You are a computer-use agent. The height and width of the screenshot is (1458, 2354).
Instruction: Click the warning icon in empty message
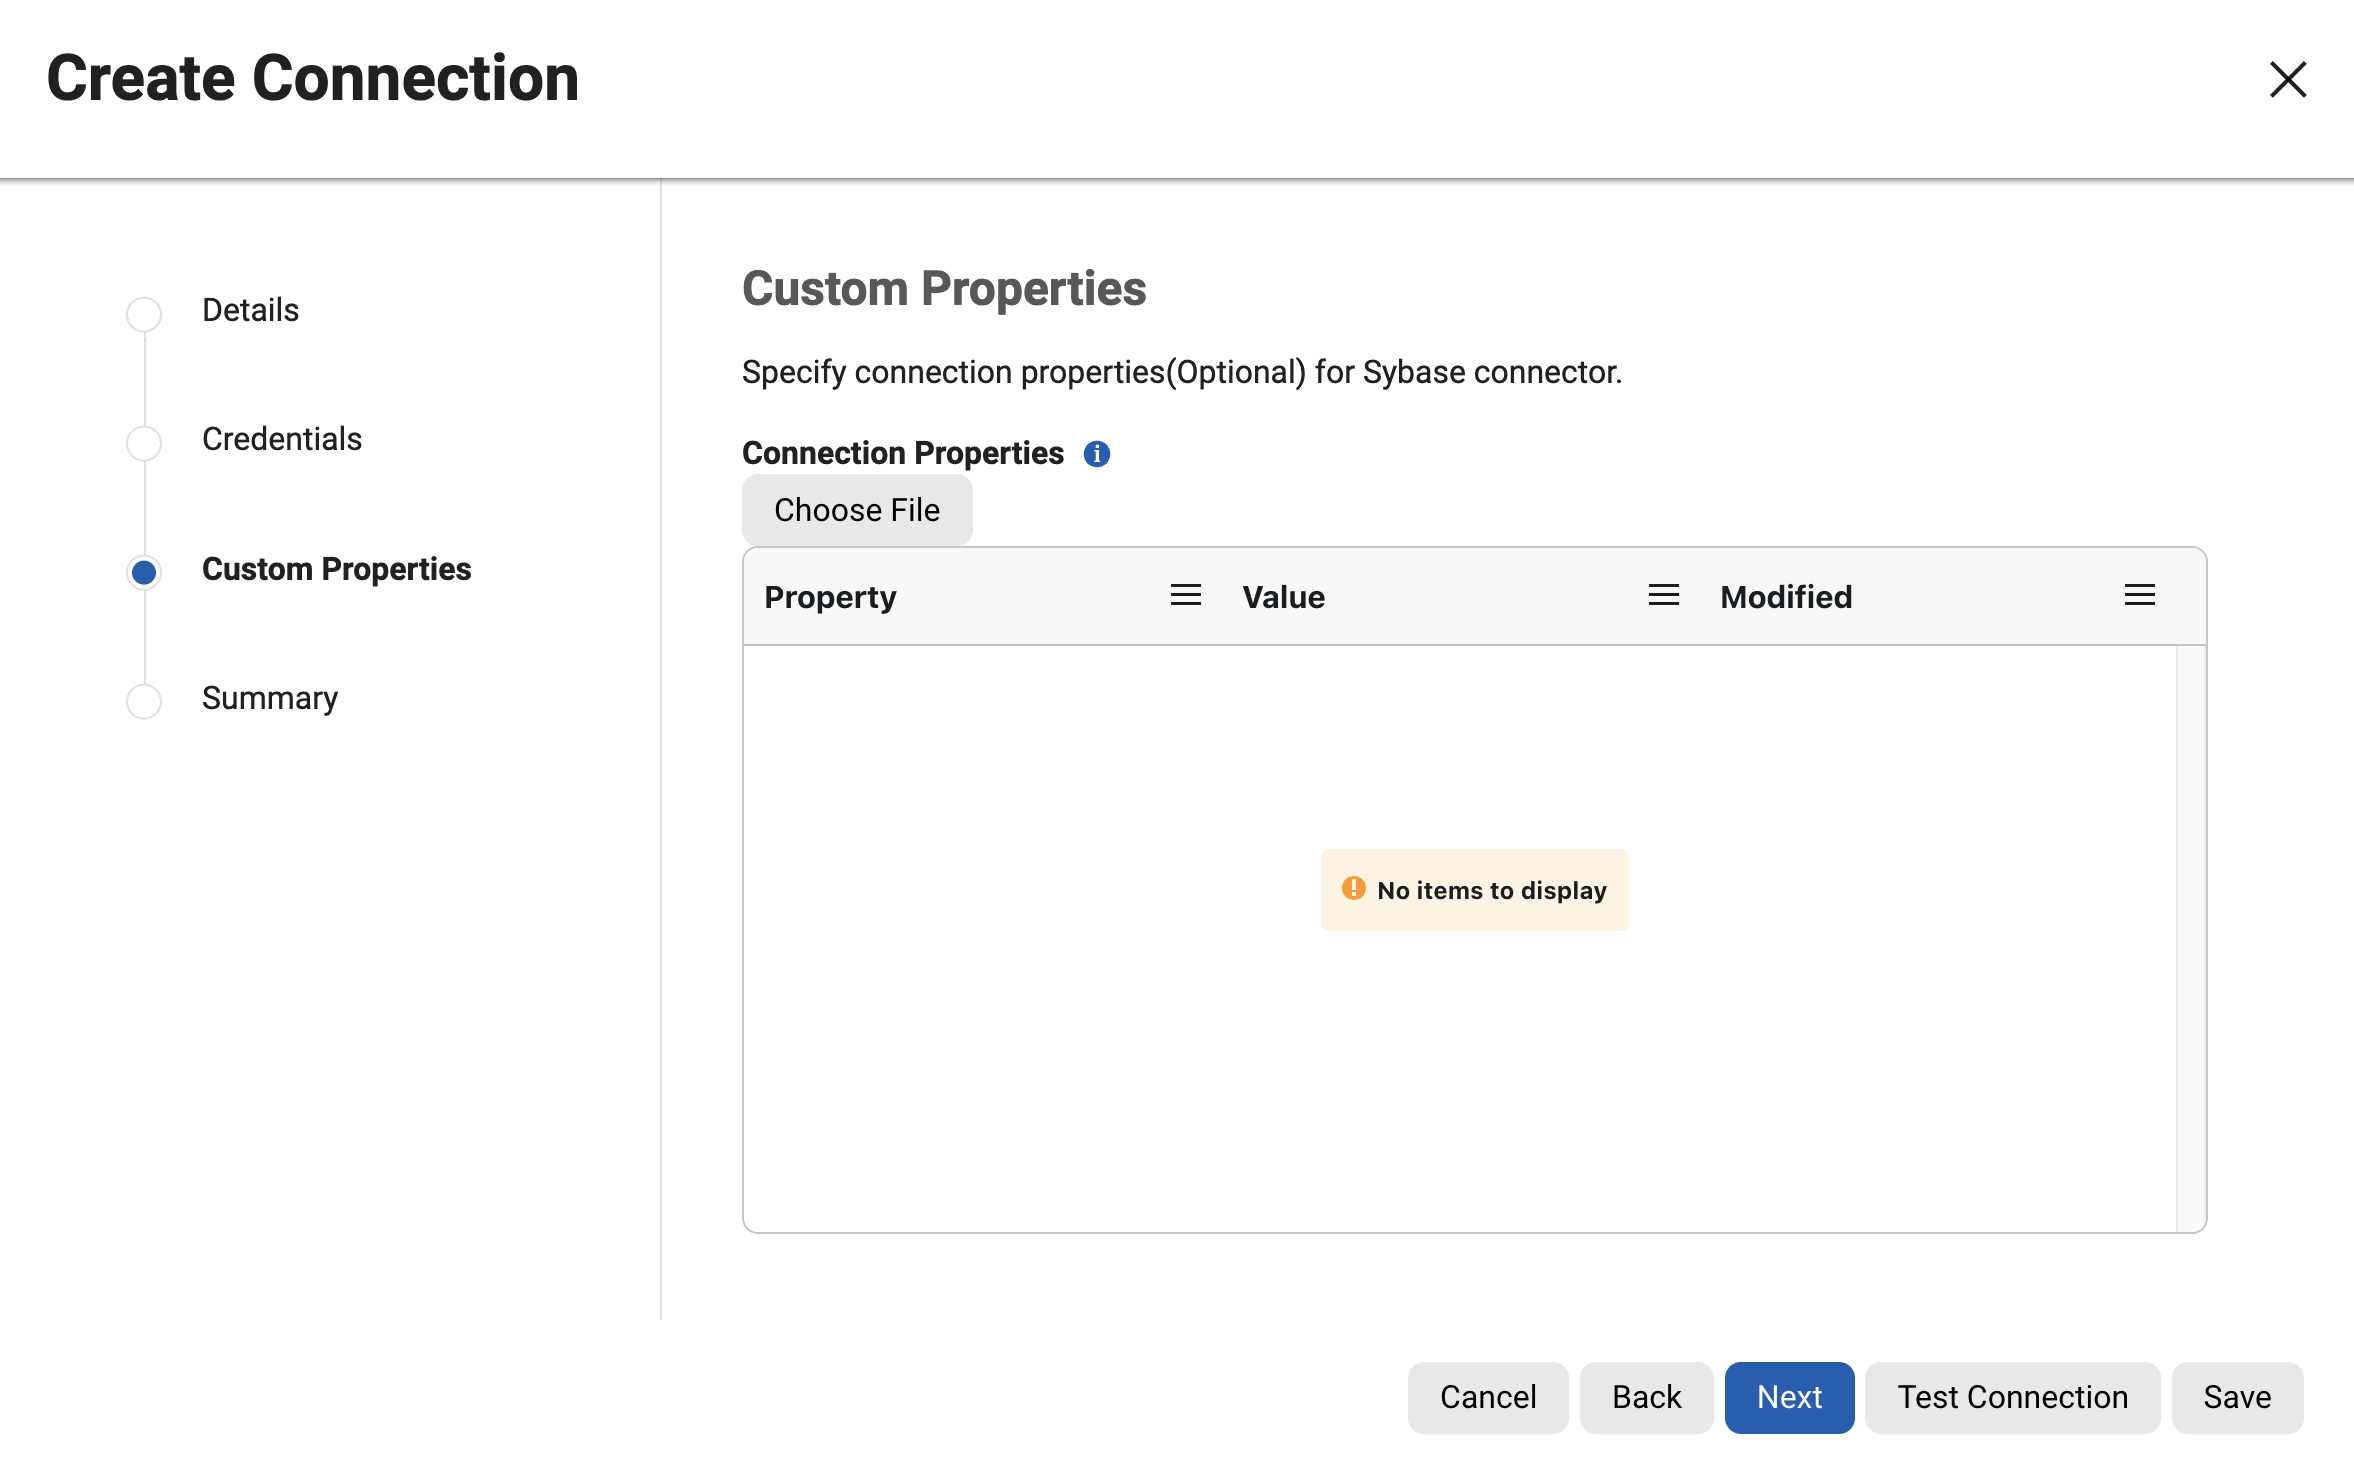point(1353,889)
